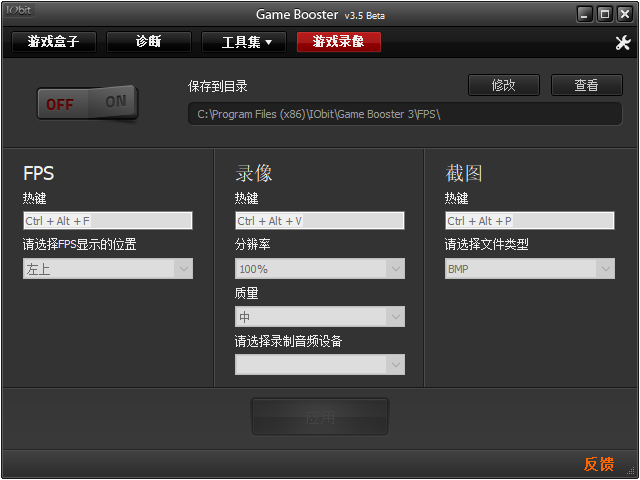Click the save directory path field
This screenshot has height=480, width=640.
click(404, 114)
